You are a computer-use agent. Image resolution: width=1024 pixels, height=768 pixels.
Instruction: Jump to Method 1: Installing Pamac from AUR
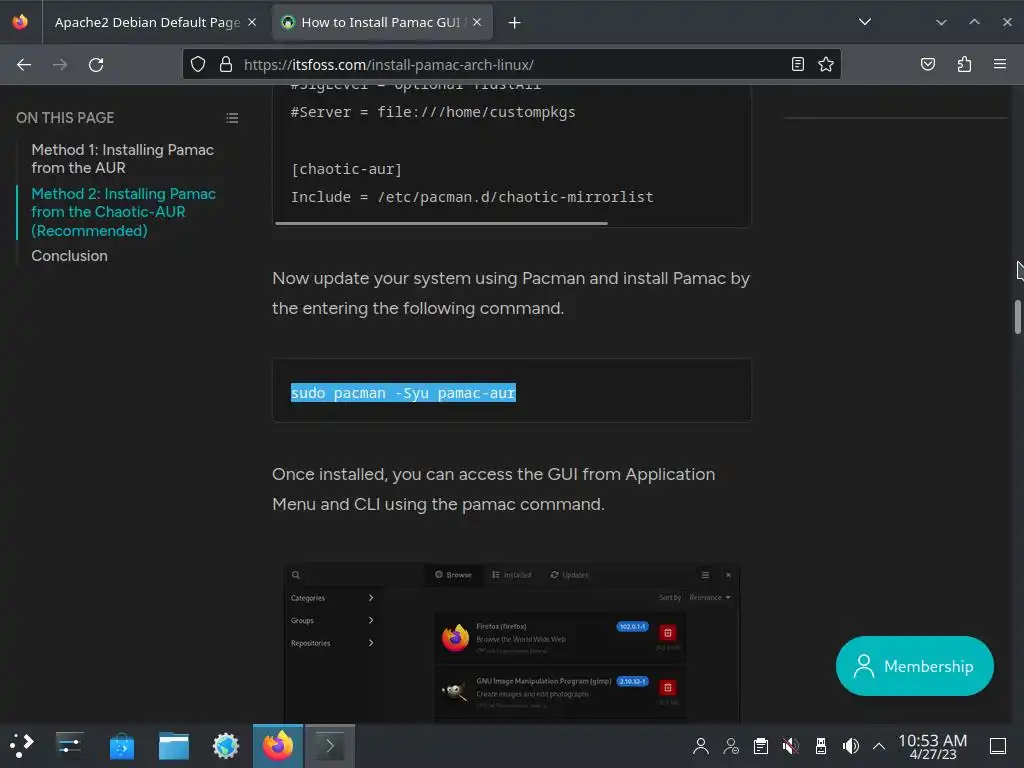coord(122,159)
